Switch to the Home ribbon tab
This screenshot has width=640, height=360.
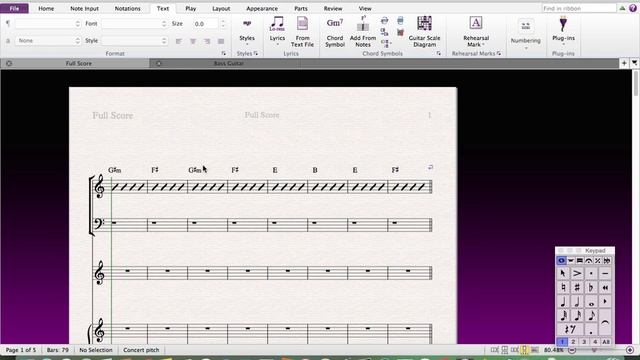click(x=46, y=8)
